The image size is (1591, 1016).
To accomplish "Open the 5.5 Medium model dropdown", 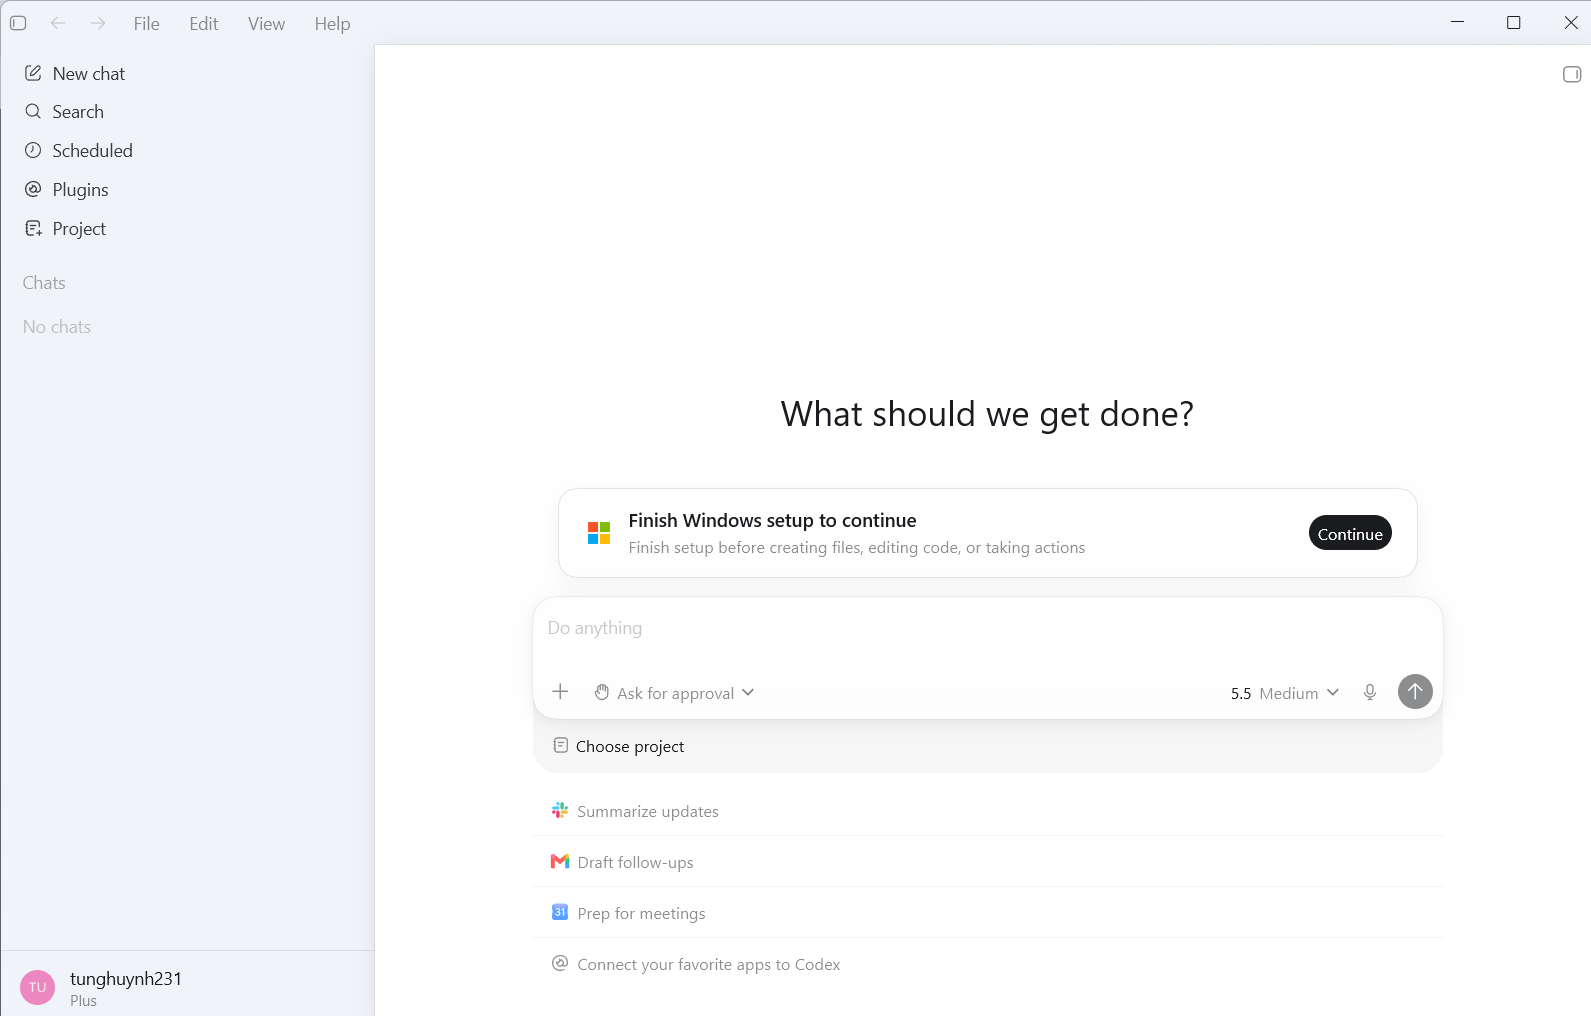I will click(1284, 693).
